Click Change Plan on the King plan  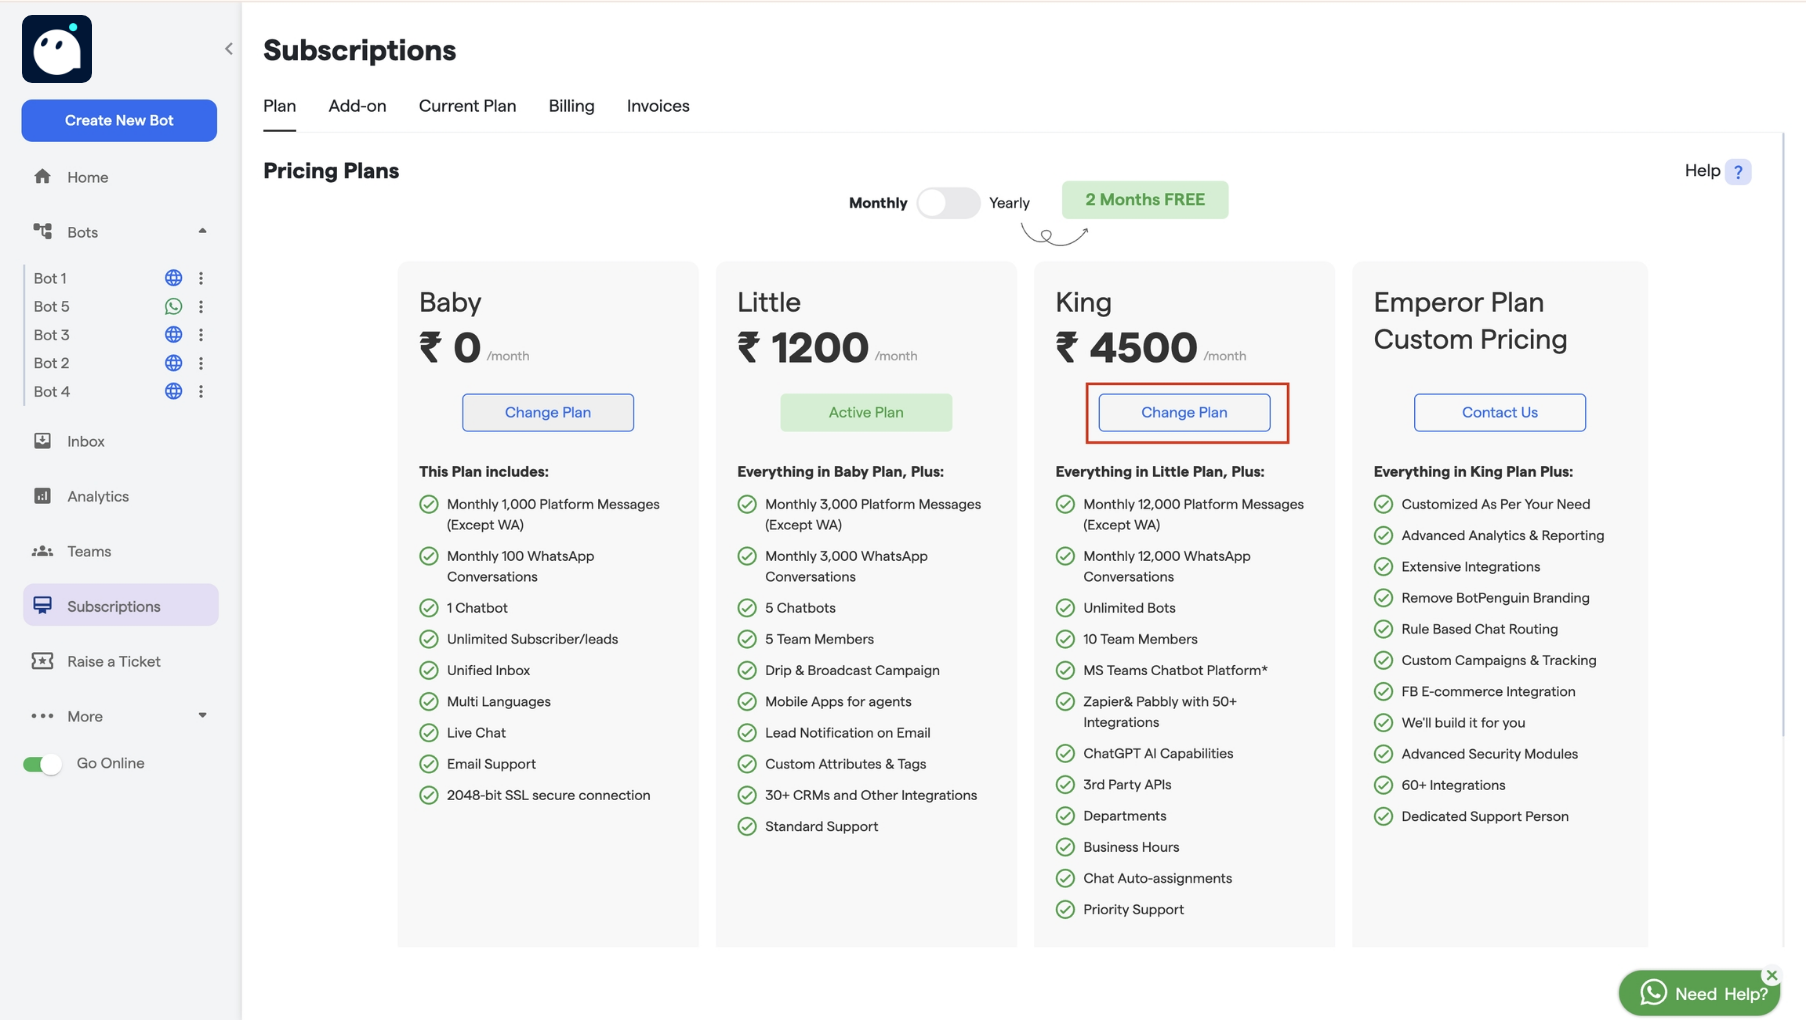[x=1183, y=412]
